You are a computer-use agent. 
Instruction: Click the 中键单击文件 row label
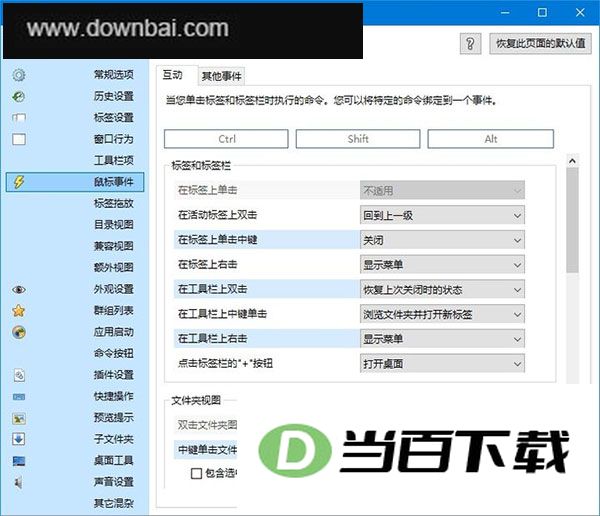pyautogui.click(x=207, y=450)
